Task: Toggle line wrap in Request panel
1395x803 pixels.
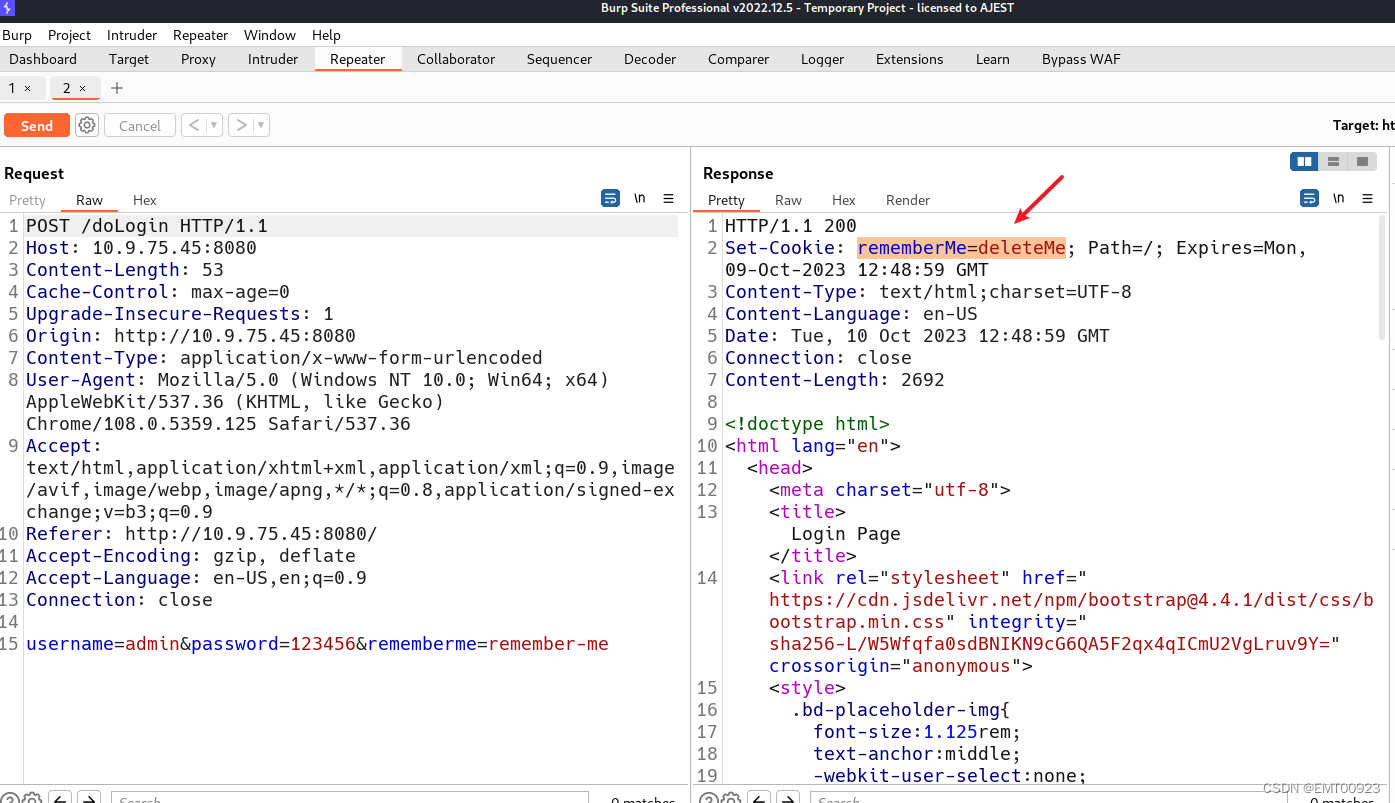Action: [610, 198]
